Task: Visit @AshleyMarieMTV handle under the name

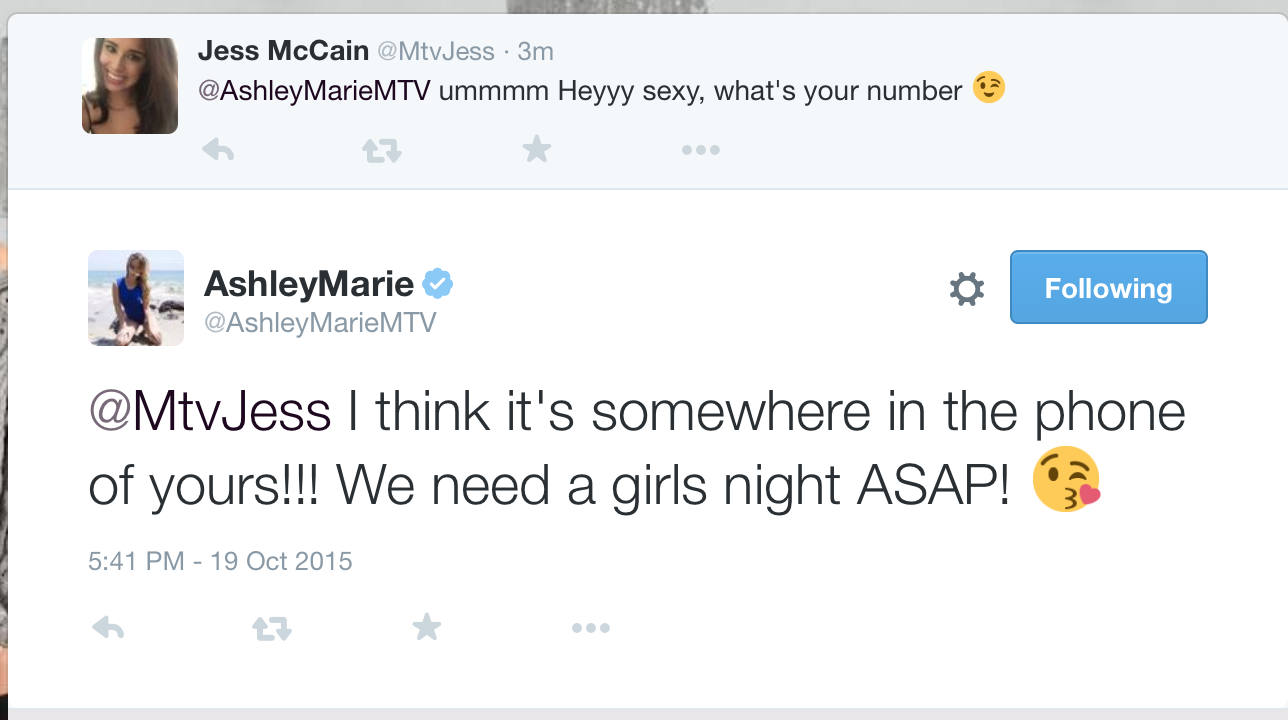Action: (320, 323)
